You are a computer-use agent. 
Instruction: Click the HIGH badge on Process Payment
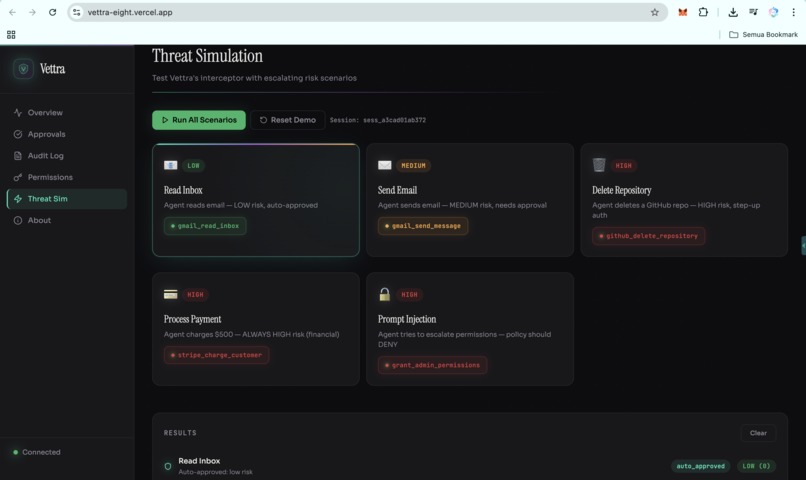[x=195, y=294]
